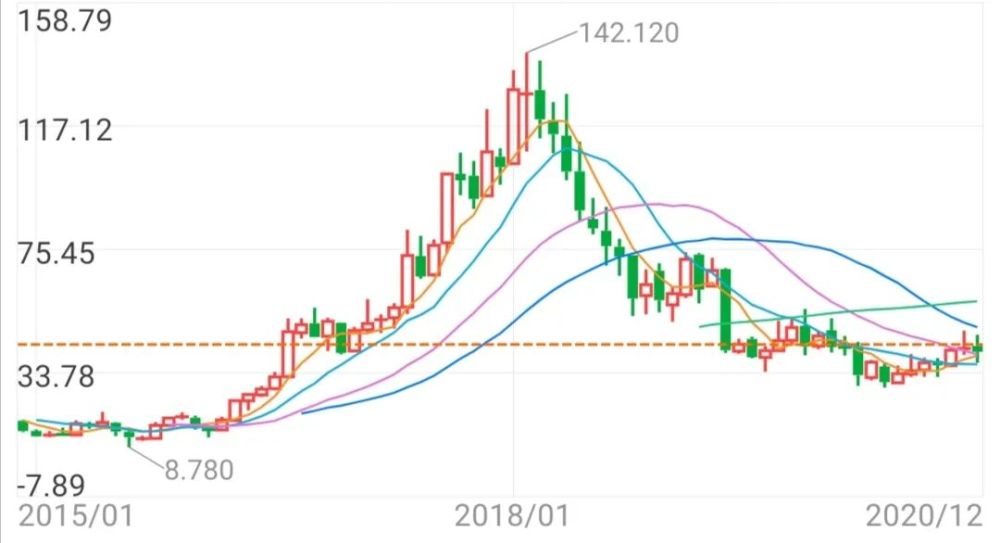This screenshot has height=543, width=1000.
Task: Click the 75.45 y-axis value
Action: click(56, 253)
